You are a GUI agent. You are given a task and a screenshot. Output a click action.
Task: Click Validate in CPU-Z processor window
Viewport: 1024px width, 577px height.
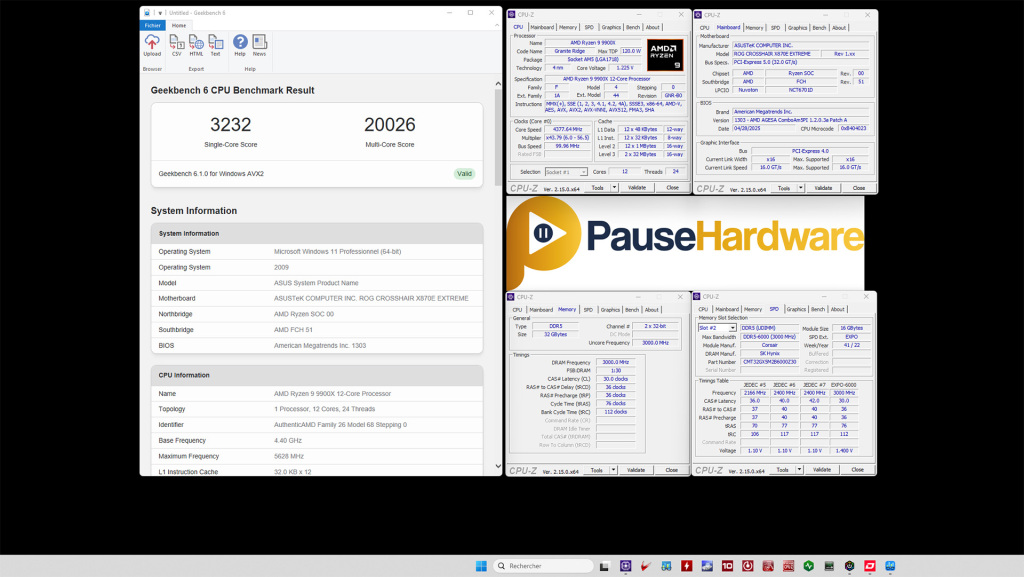(x=637, y=188)
